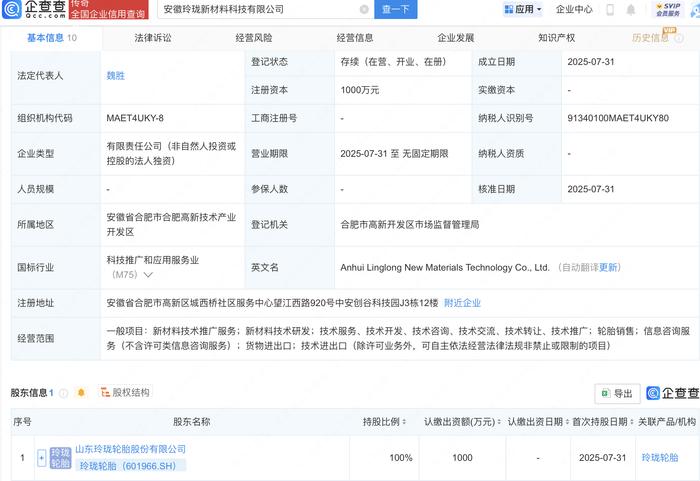Expand shareholder row 1 plus icon
This screenshot has height=481, width=700.
click(x=42, y=458)
